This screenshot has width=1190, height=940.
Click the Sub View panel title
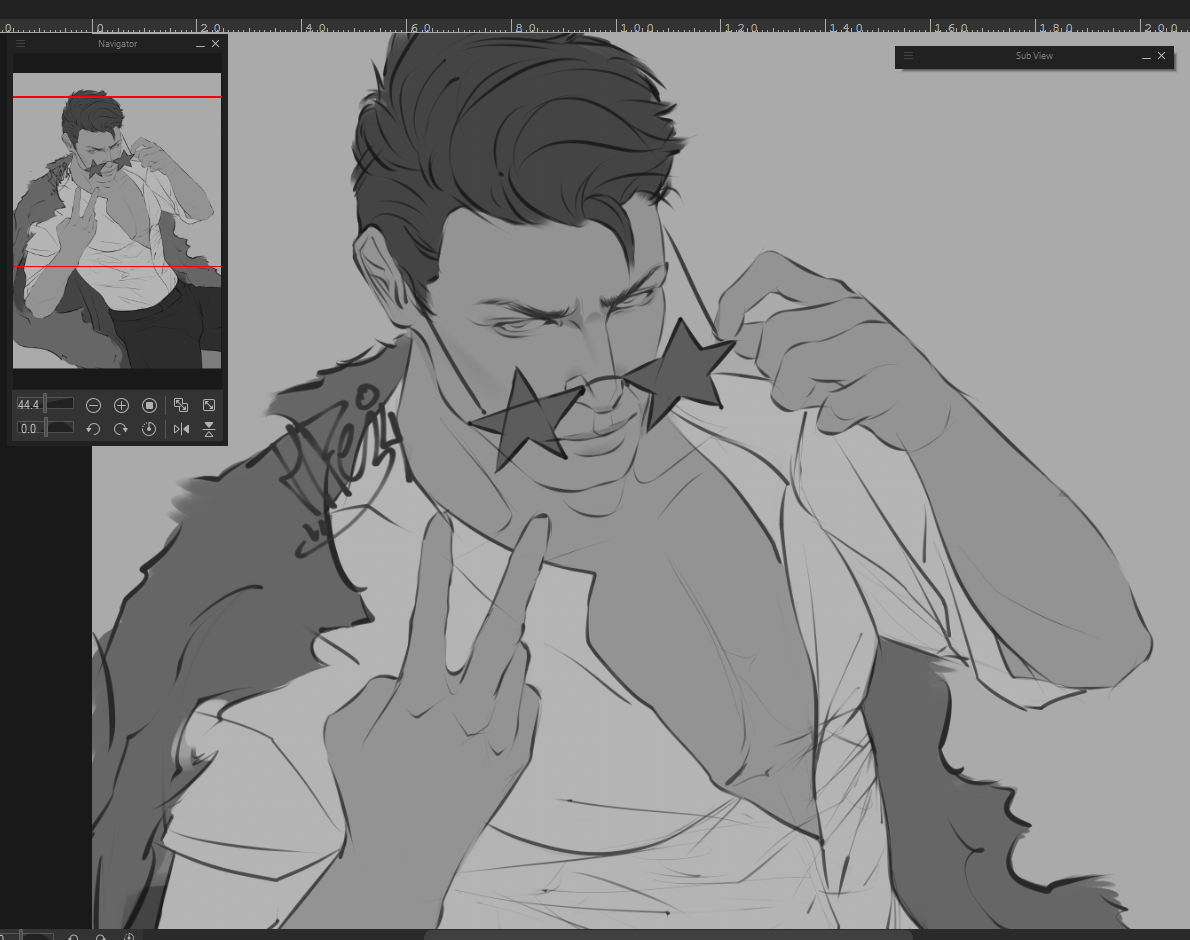tap(1034, 55)
